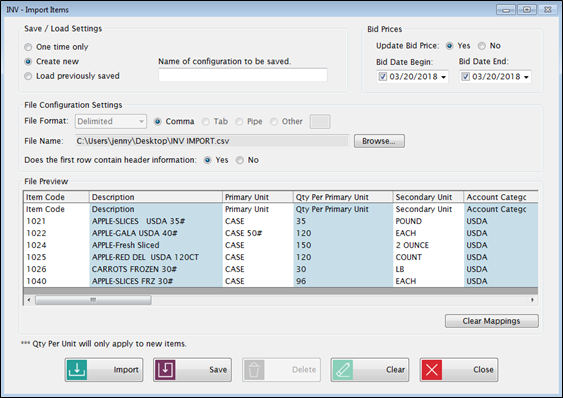Click the Qty Per Primary Unit column header
563x398 pixels.
point(343,197)
